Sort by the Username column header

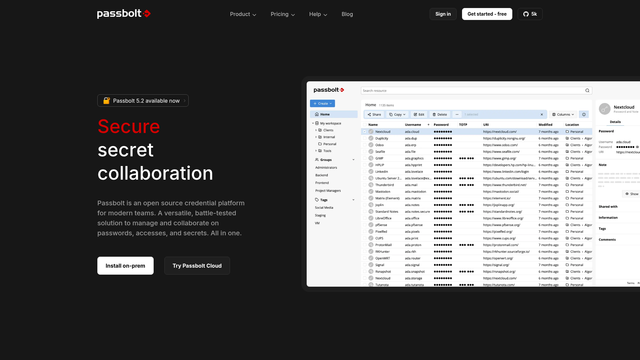pyautogui.click(x=413, y=124)
